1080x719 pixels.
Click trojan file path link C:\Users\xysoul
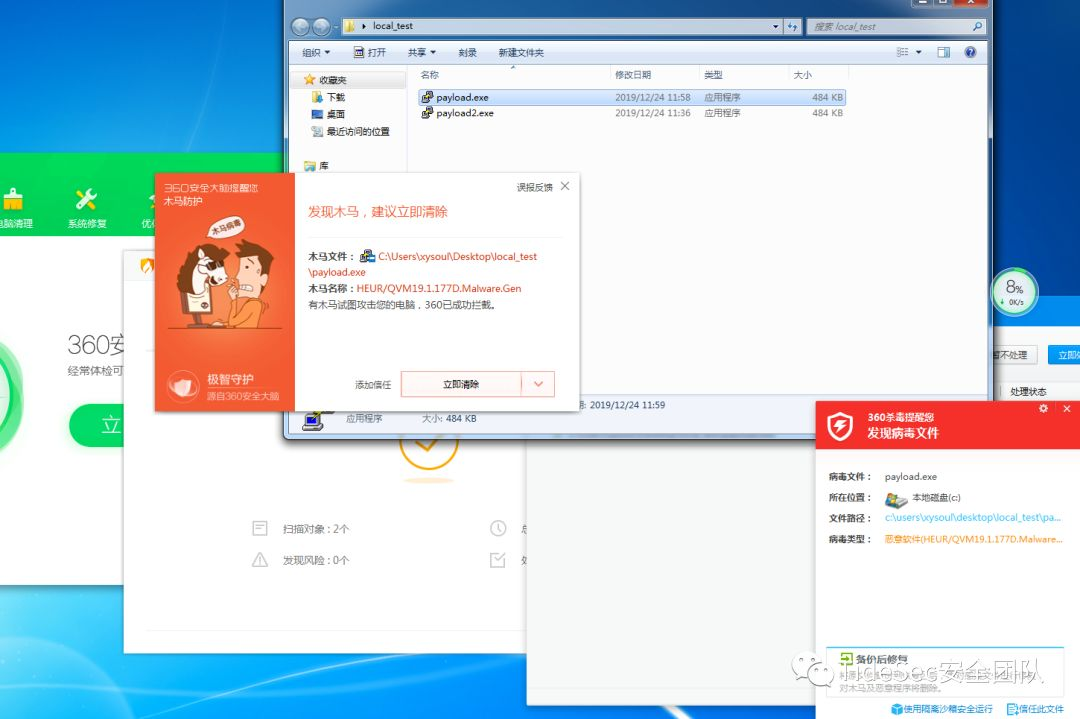tap(457, 256)
